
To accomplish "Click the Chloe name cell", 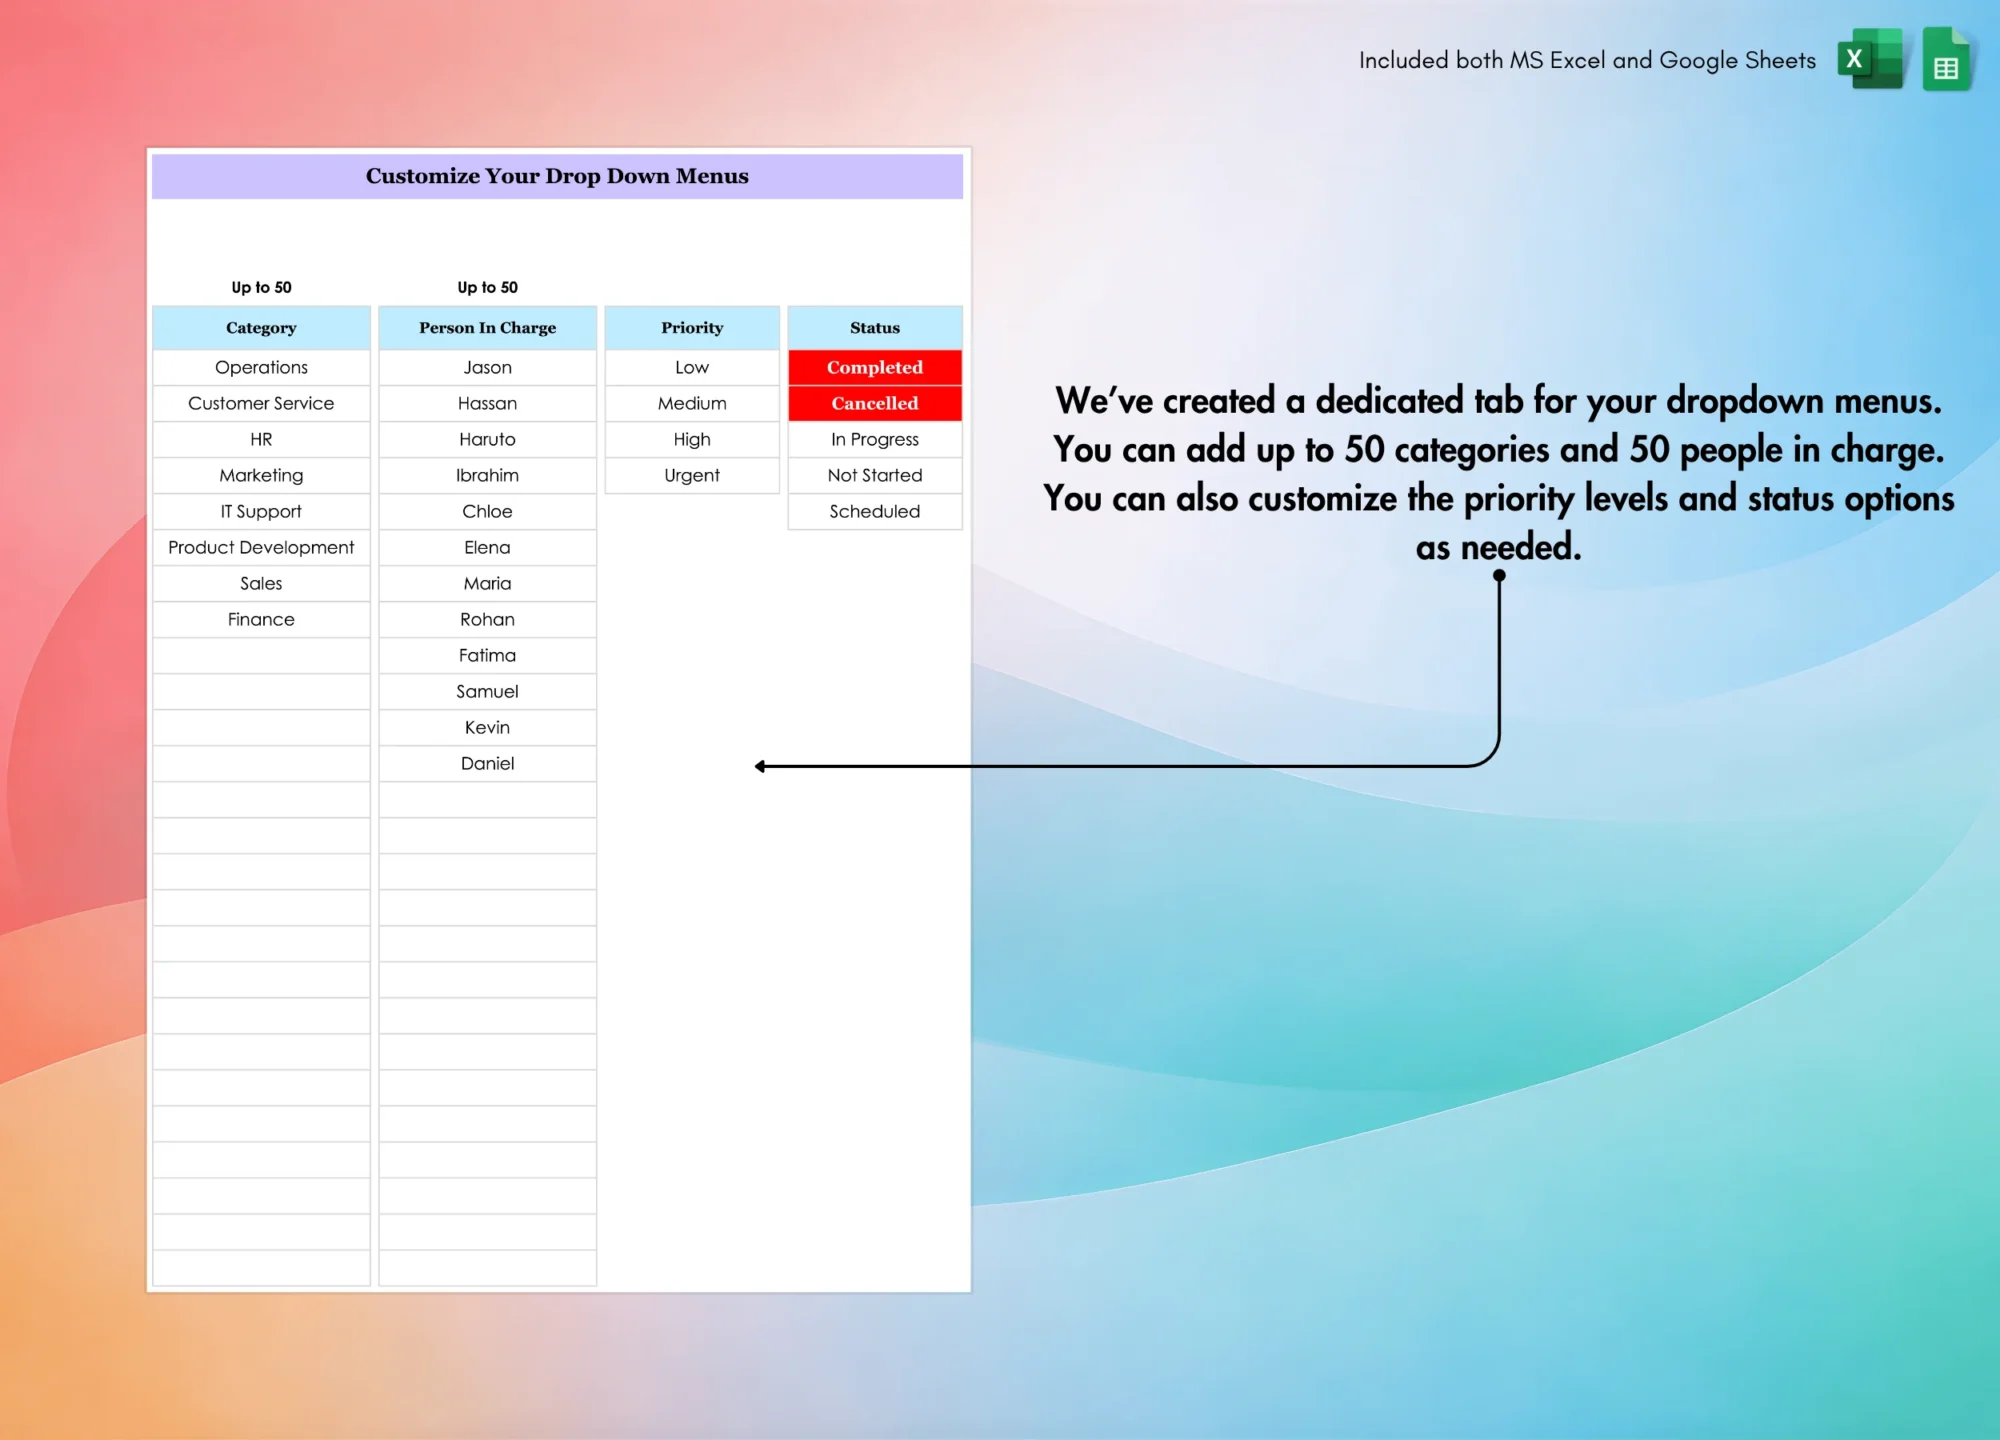I will (487, 511).
